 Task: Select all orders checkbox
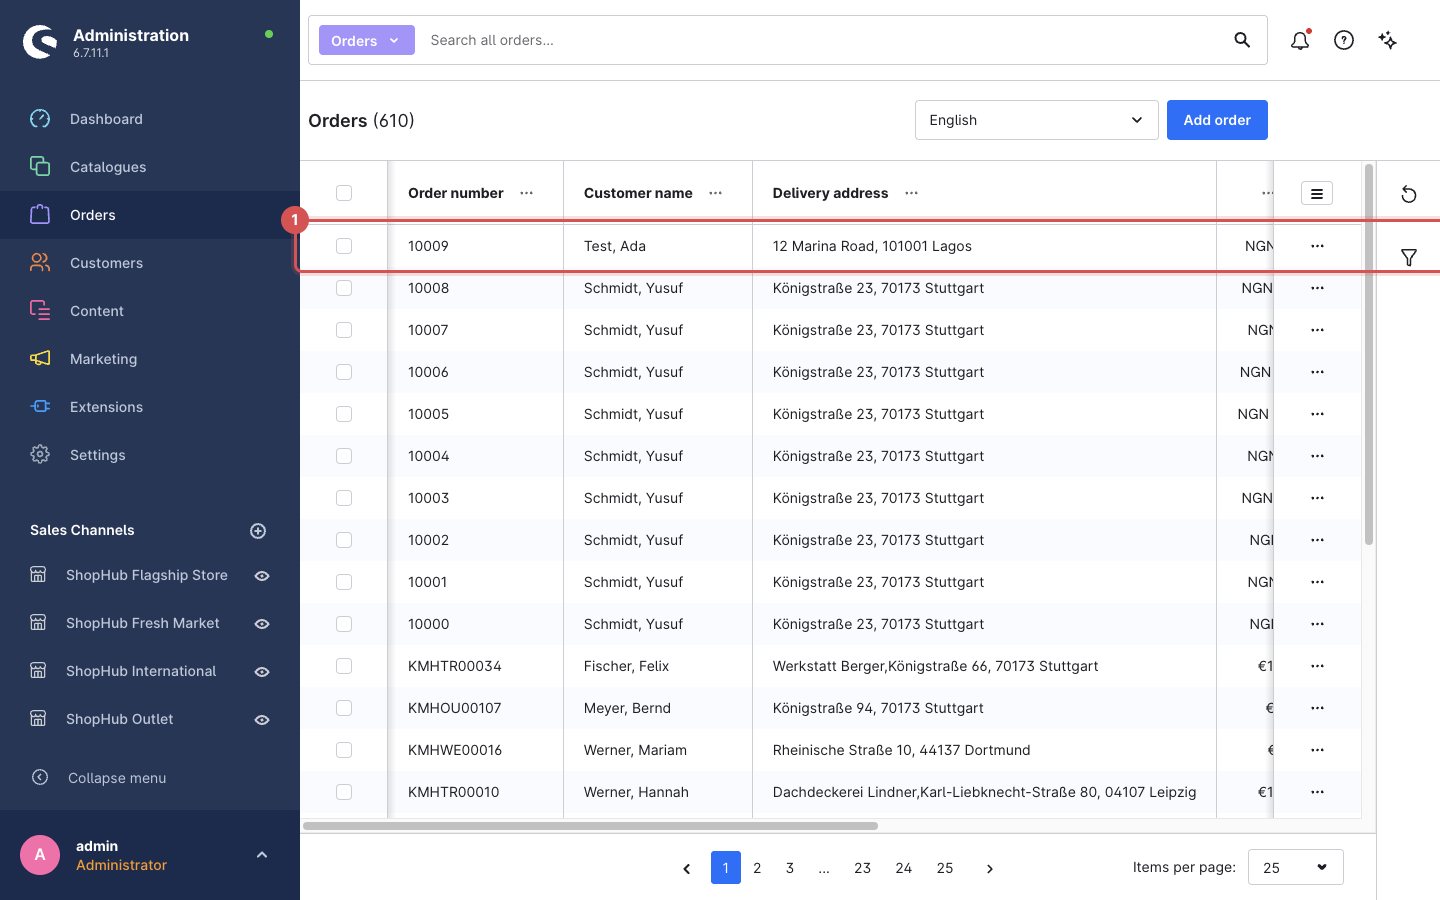tap(344, 193)
